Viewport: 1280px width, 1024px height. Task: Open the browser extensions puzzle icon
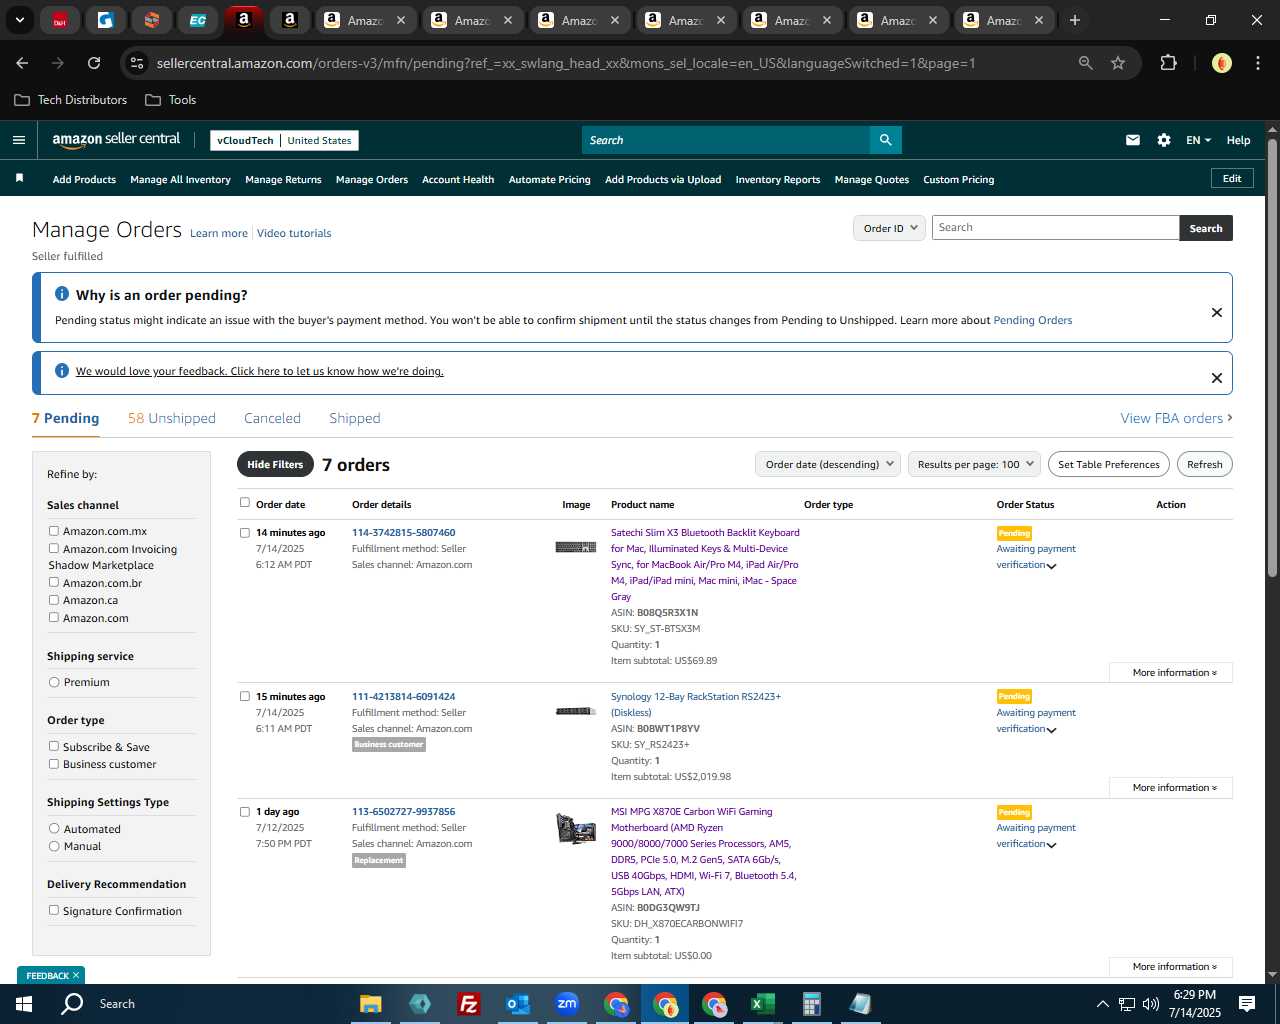coord(1168,63)
